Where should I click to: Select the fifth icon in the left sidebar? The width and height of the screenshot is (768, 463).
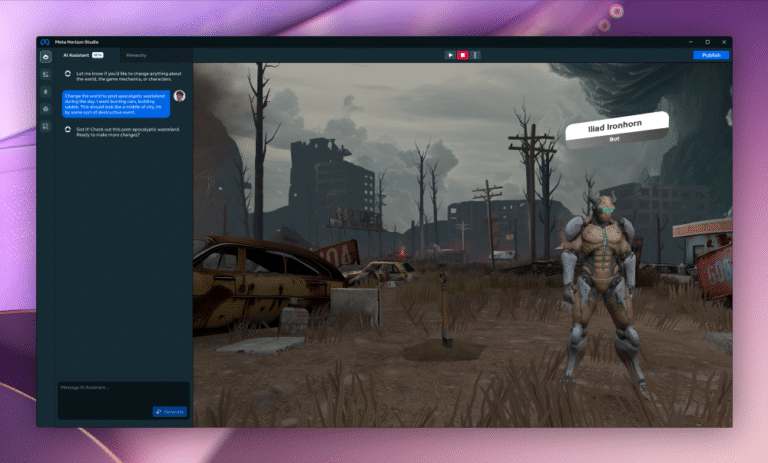45,125
